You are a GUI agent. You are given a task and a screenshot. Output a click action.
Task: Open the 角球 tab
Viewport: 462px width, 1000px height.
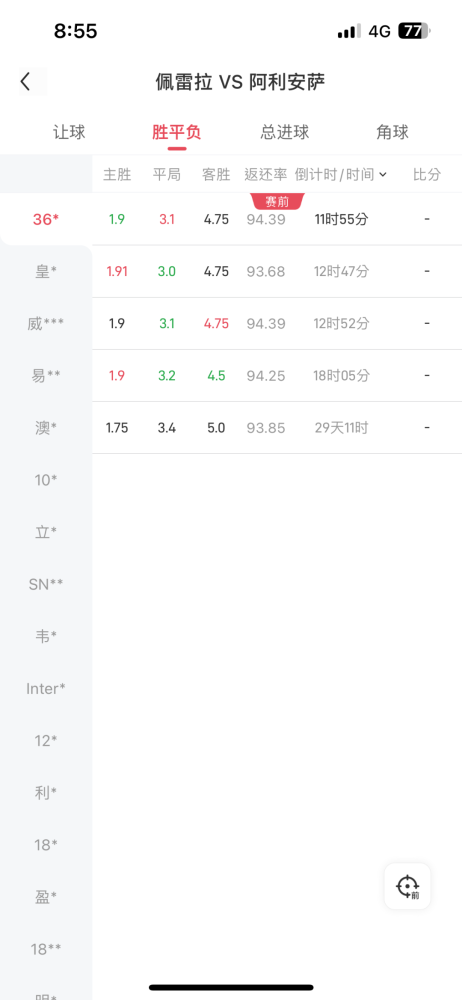click(392, 133)
